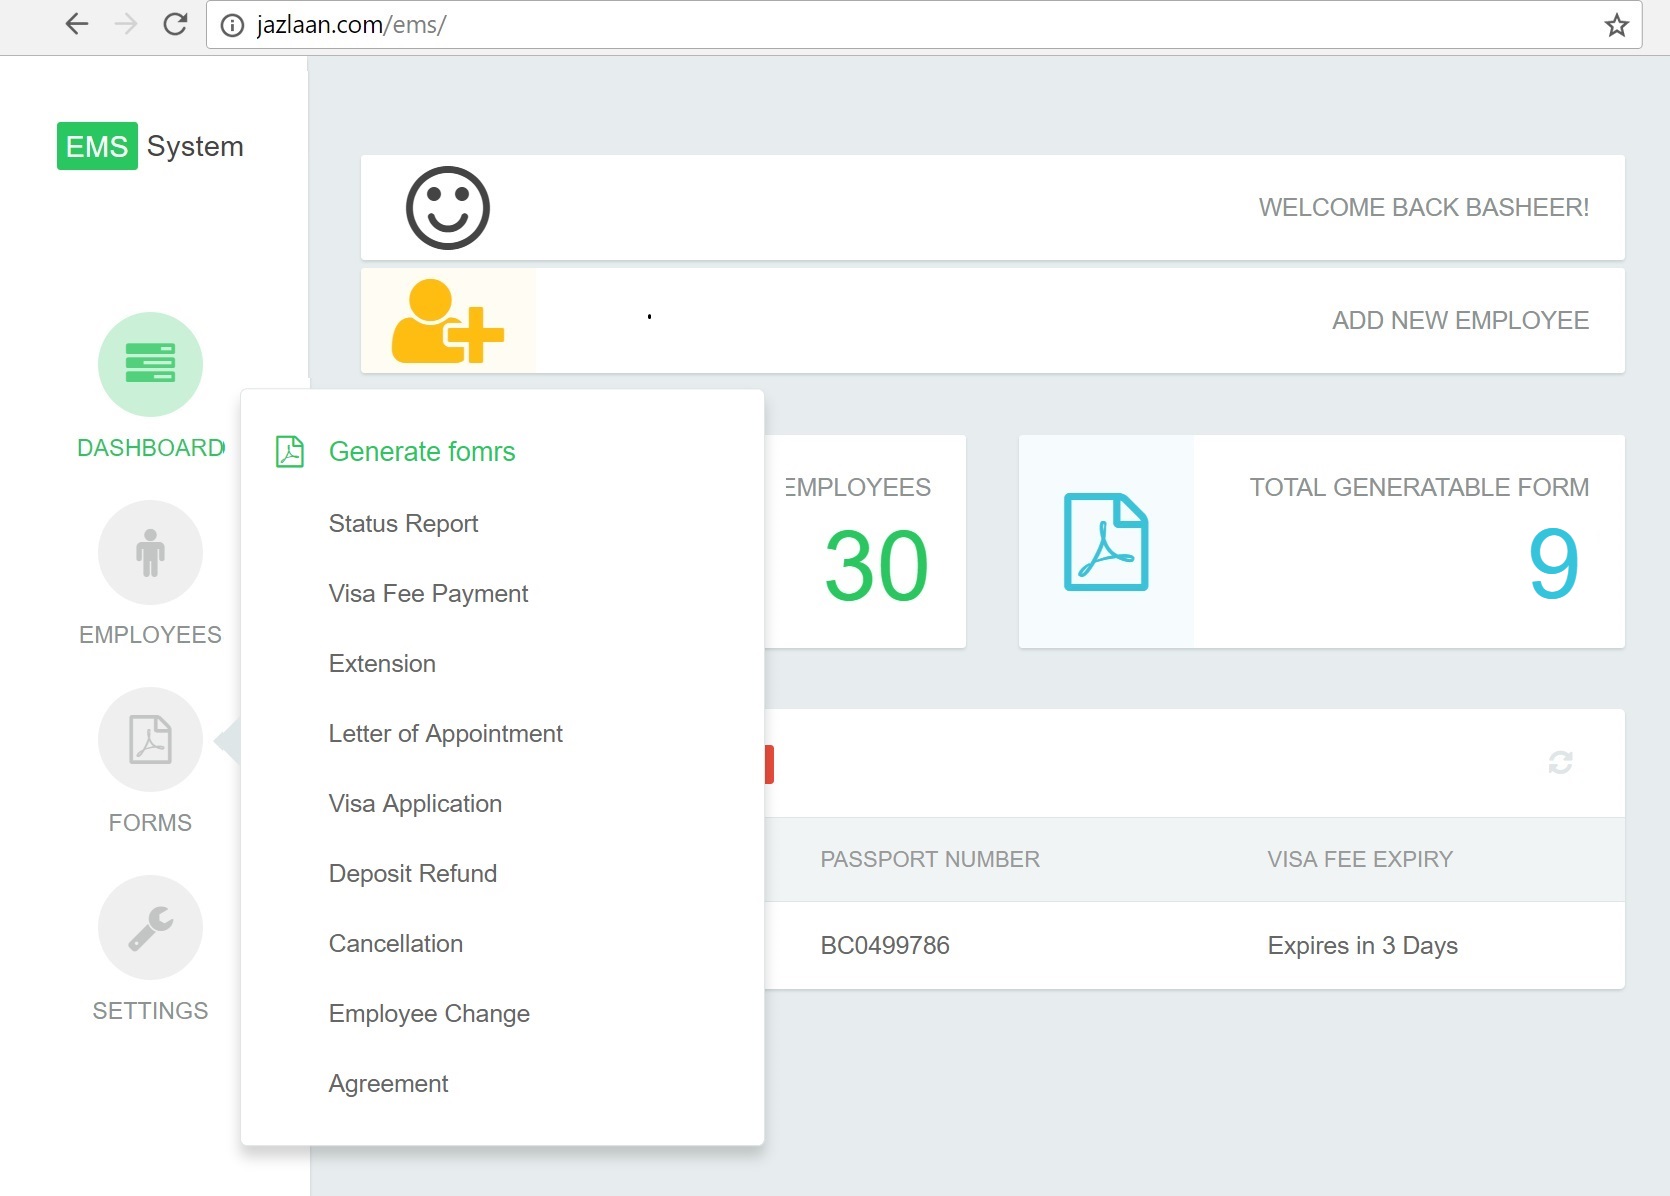1670x1196 pixels.
Task: Click the smiley face welcome icon
Action: pos(447,208)
